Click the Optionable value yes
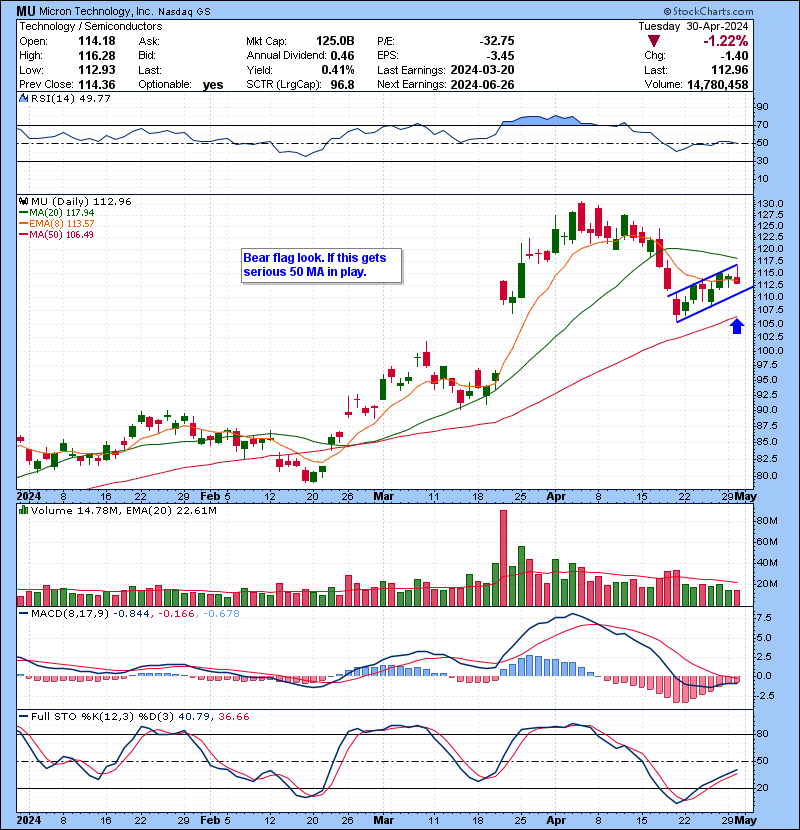 click(213, 85)
